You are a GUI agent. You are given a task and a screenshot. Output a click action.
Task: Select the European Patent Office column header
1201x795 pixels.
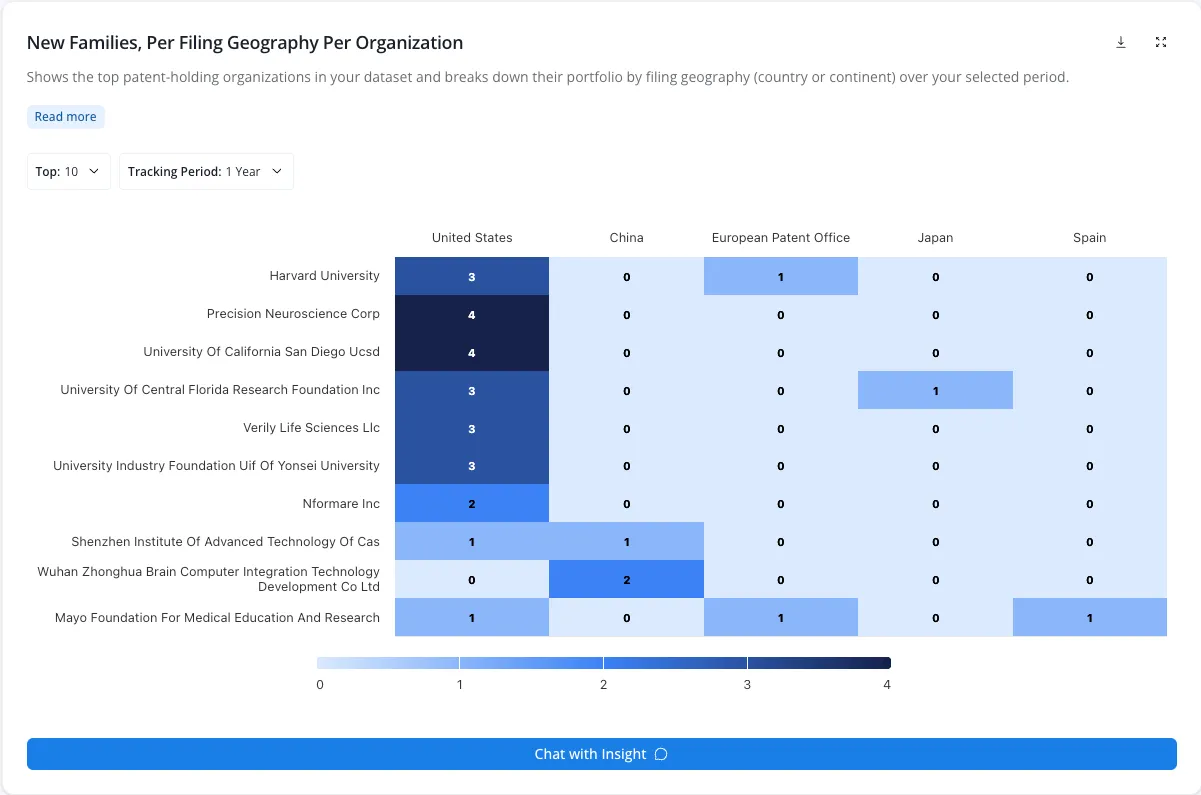point(781,238)
